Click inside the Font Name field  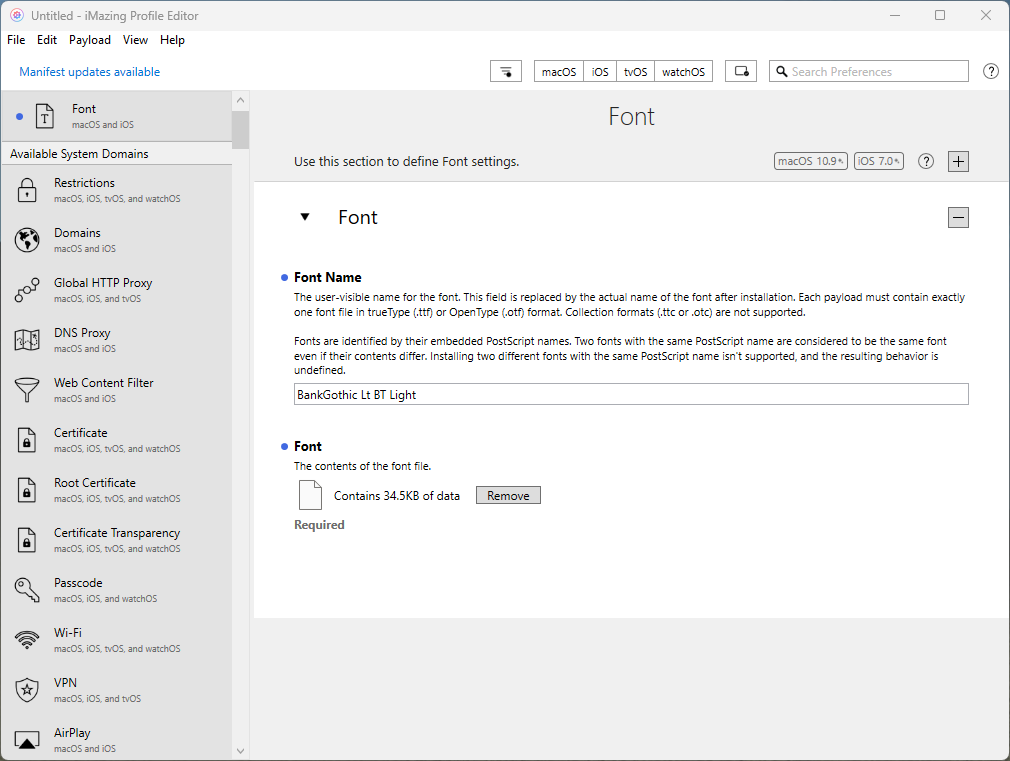630,394
